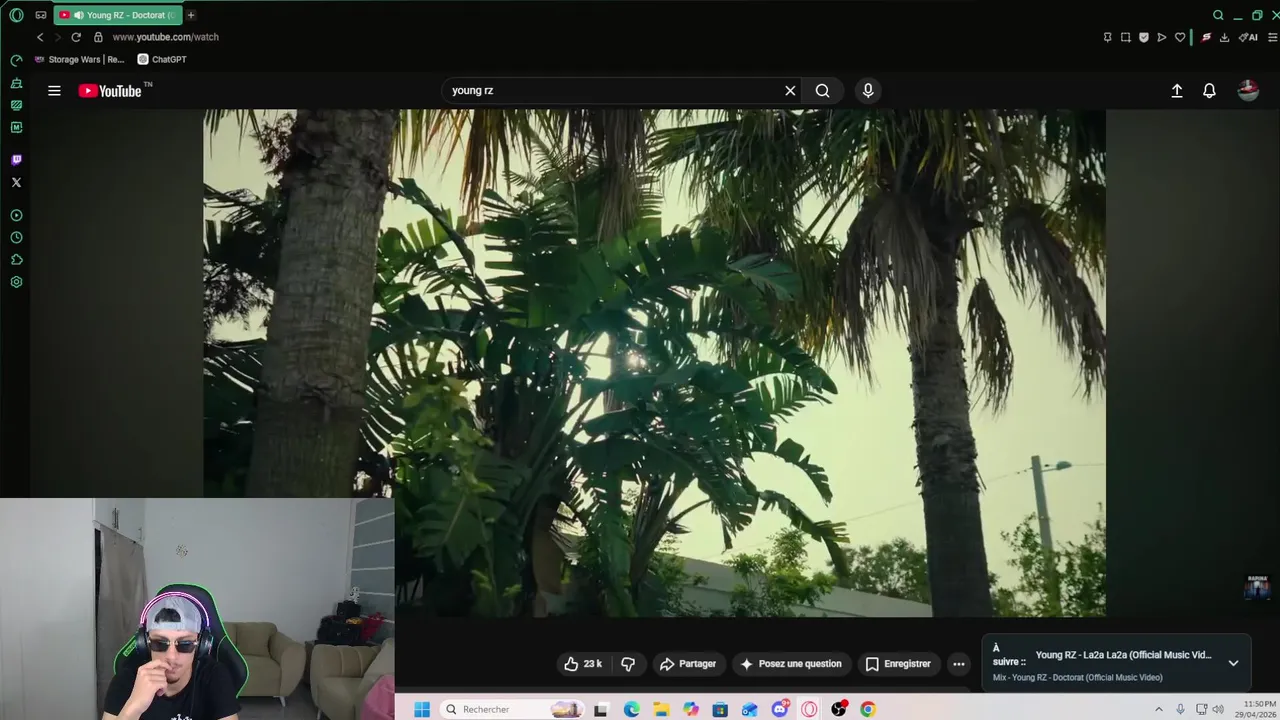Go back to the previous page
1280x720 pixels.
(40, 37)
